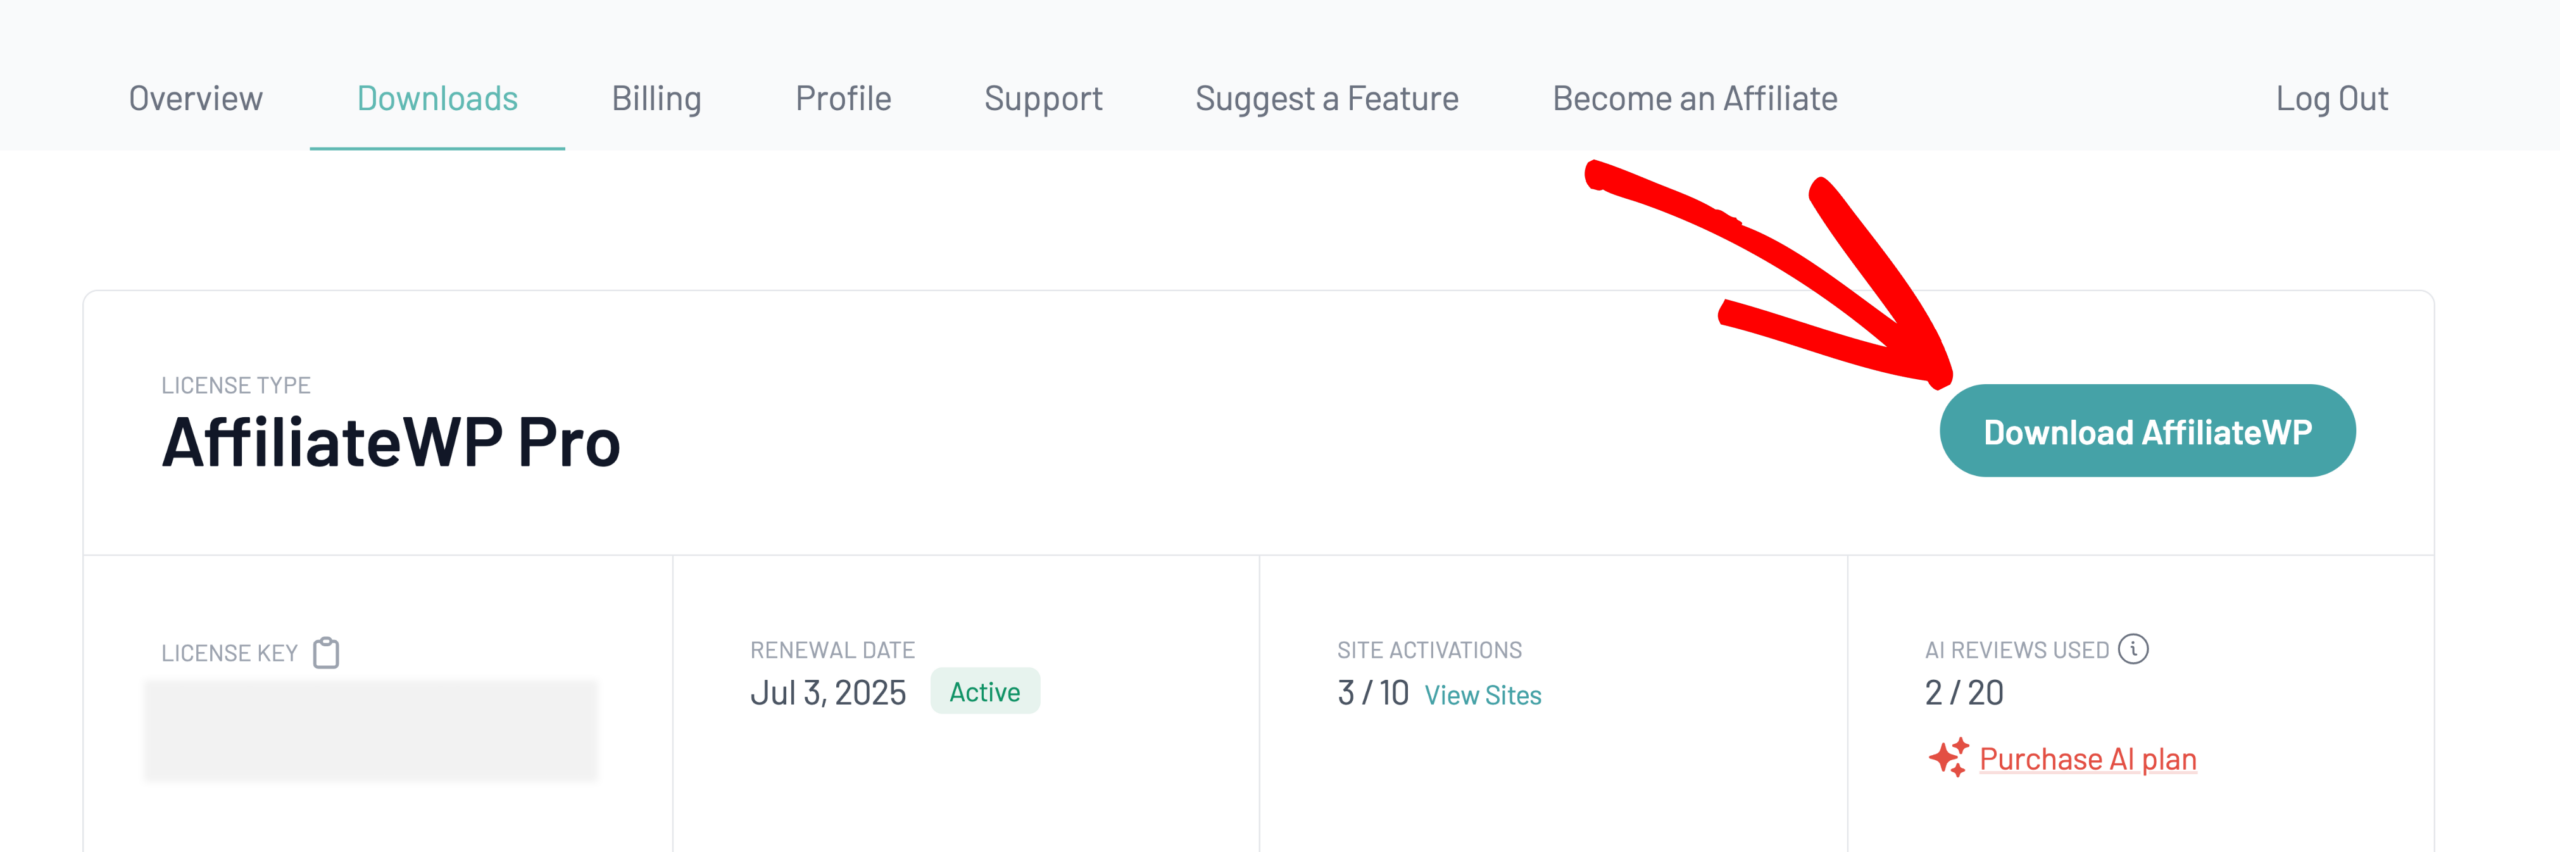Screen dimensions: 2560x852
Task: Open the AI Reviews info tooltip icon
Action: click(2134, 648)
